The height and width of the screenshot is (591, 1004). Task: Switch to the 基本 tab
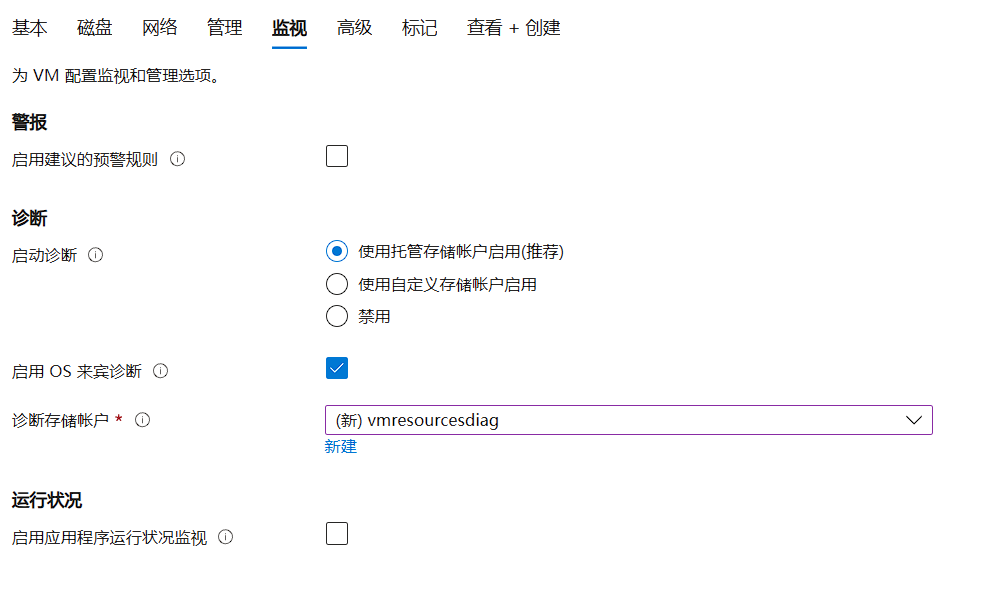coord(29,28)
